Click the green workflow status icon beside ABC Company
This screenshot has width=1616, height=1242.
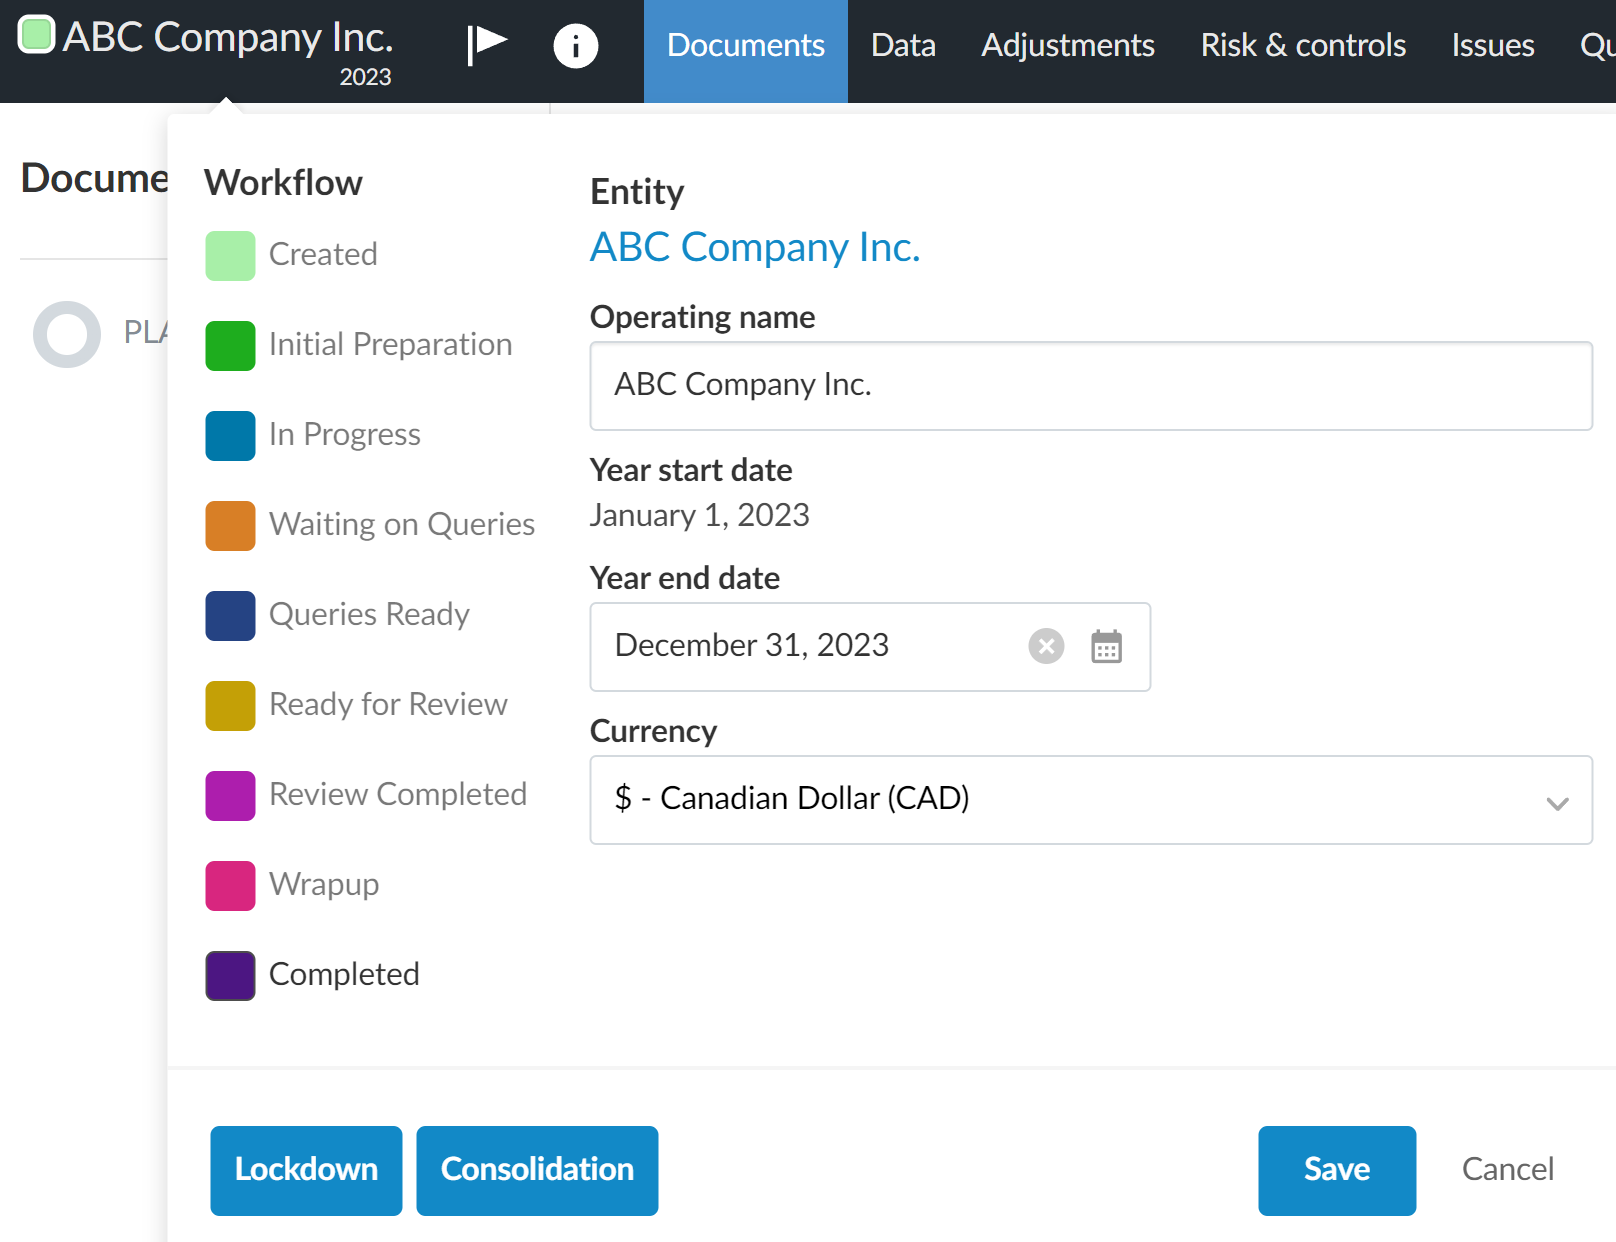click(37, 35)
